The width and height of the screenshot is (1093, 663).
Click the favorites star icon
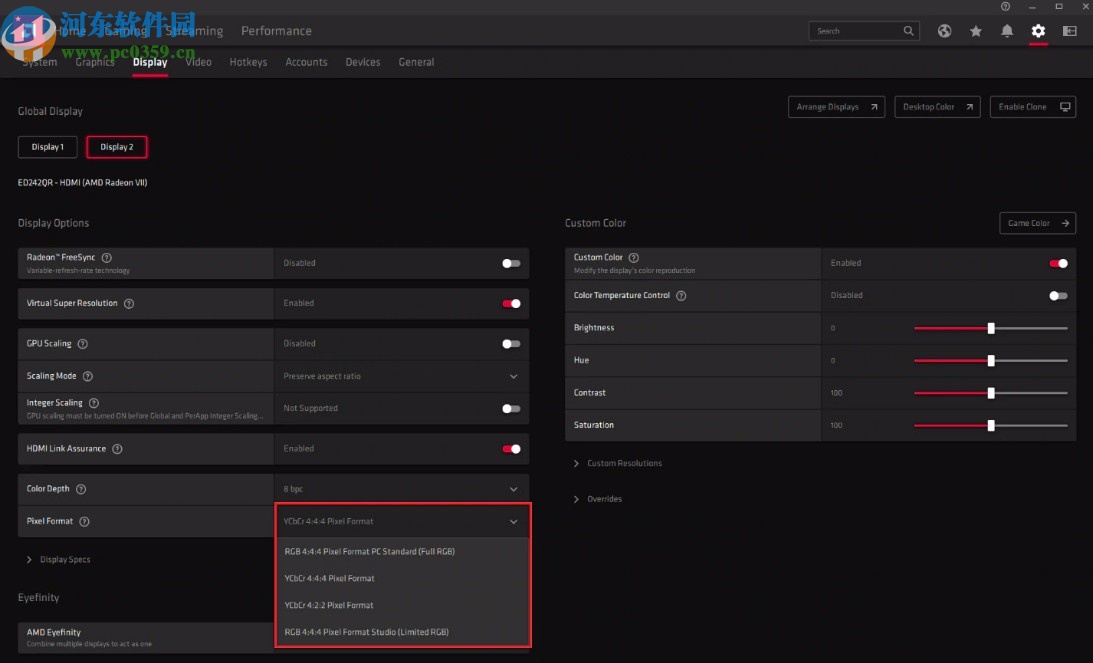[x=976, y=31]
